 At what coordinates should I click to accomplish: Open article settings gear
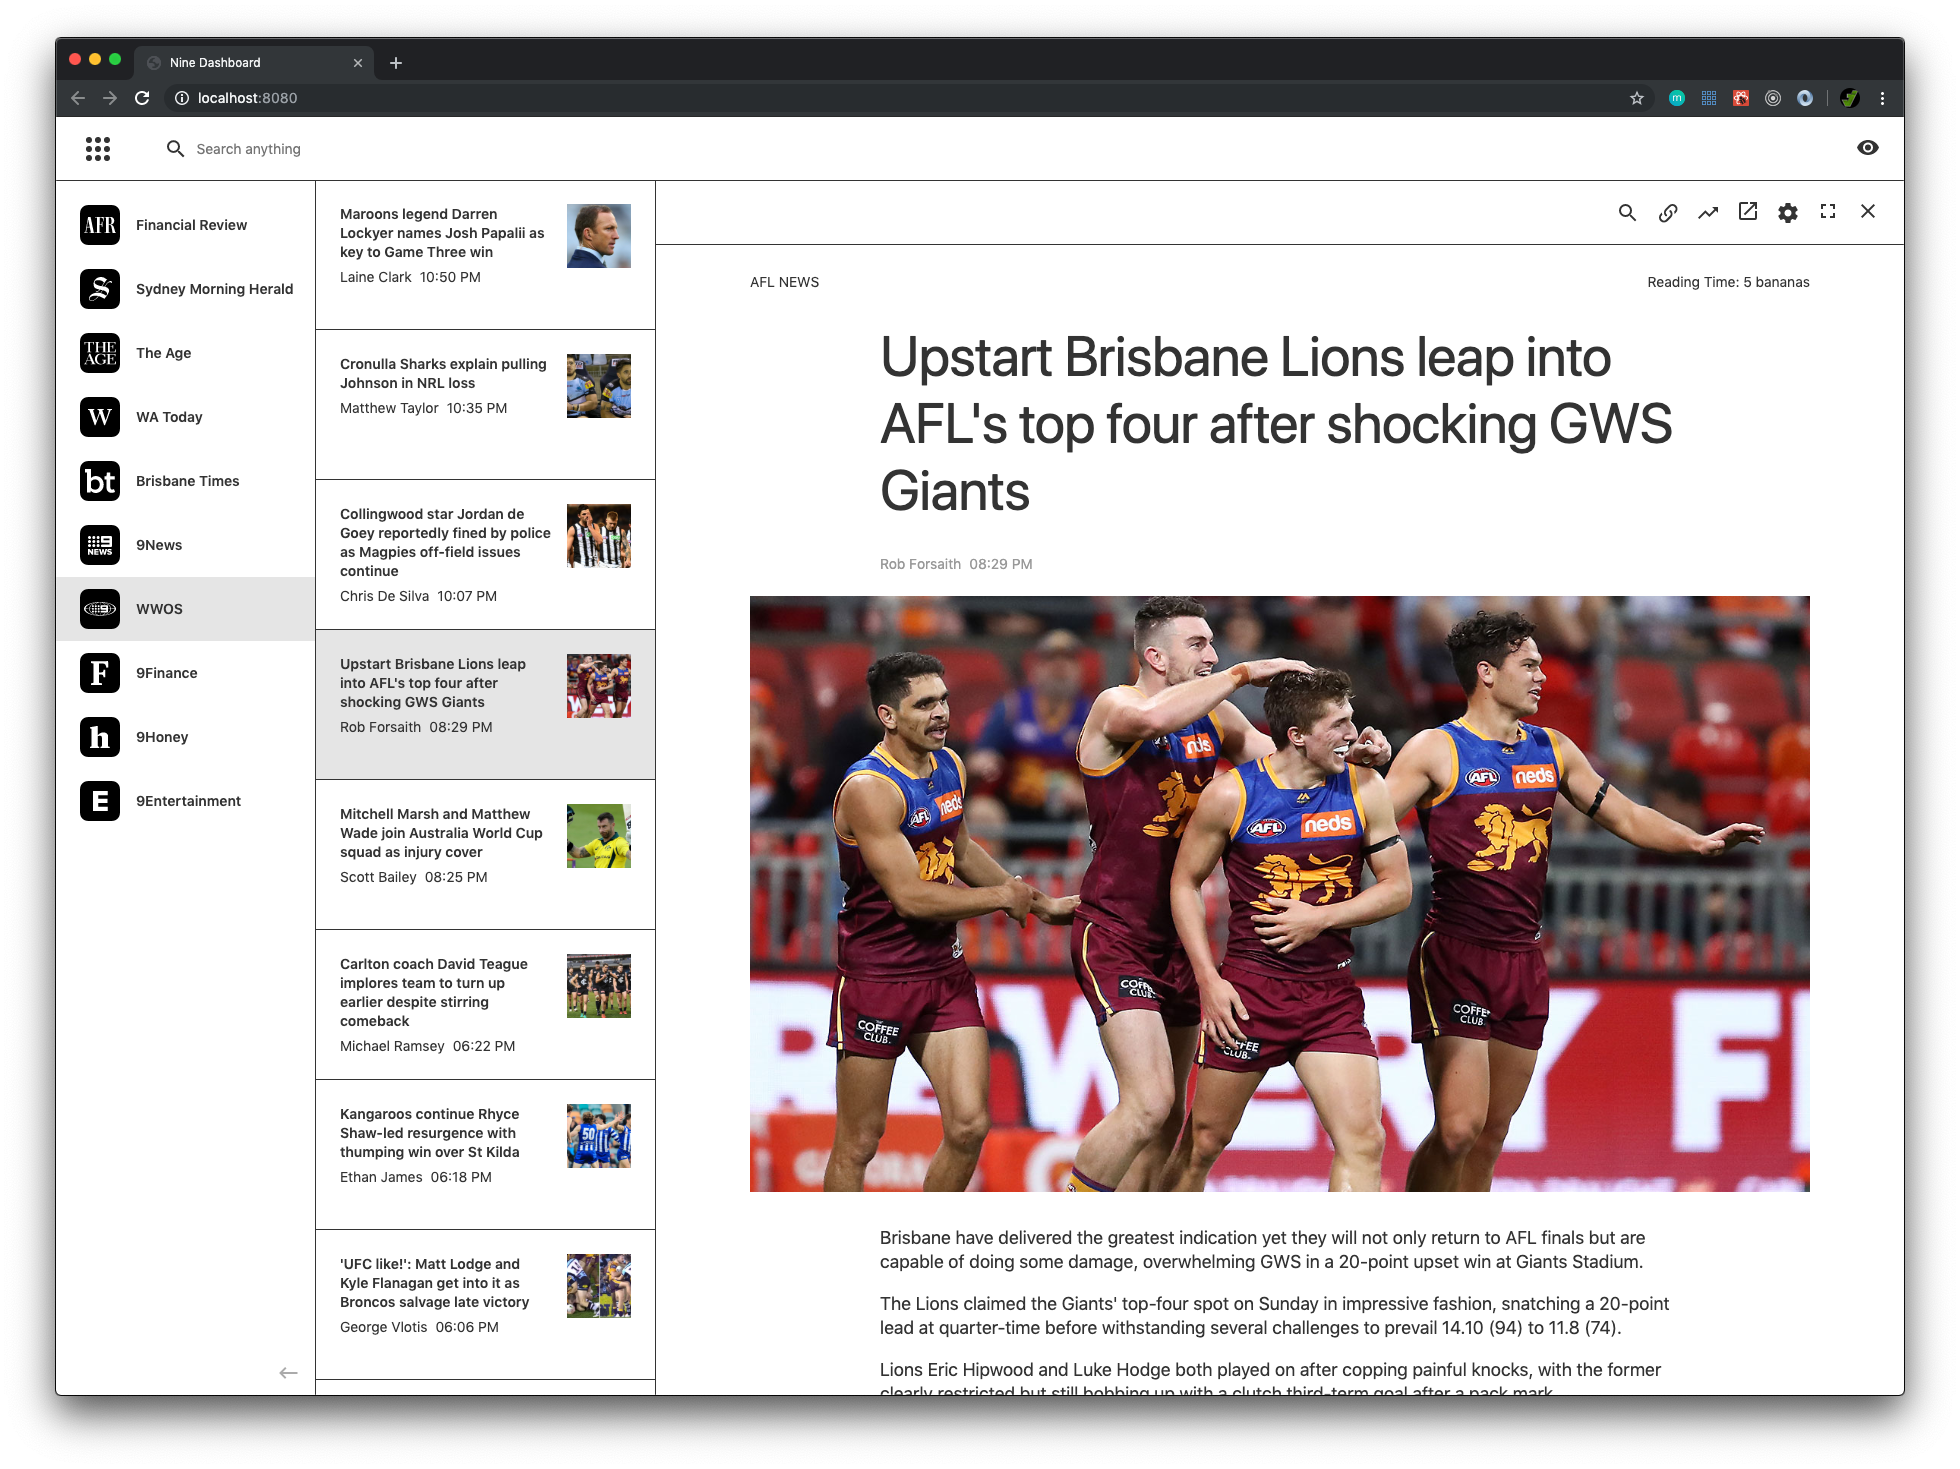(x=1787, y=212)
